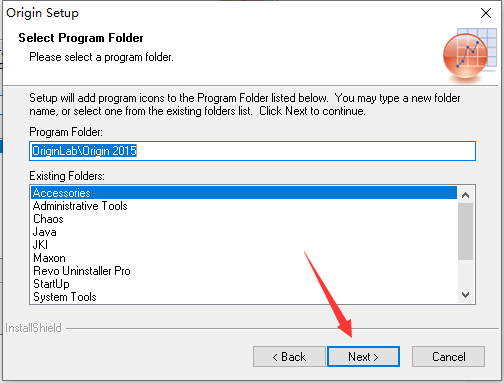
Task: Click the Program Folder text field
Action: tap(252, 151)
